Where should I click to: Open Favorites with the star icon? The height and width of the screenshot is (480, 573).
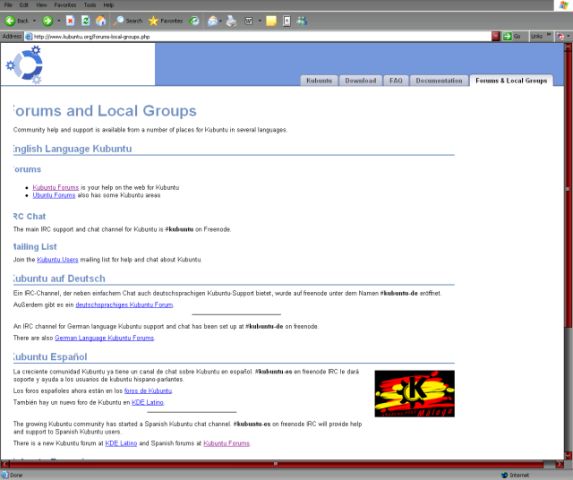coord(153,21)
